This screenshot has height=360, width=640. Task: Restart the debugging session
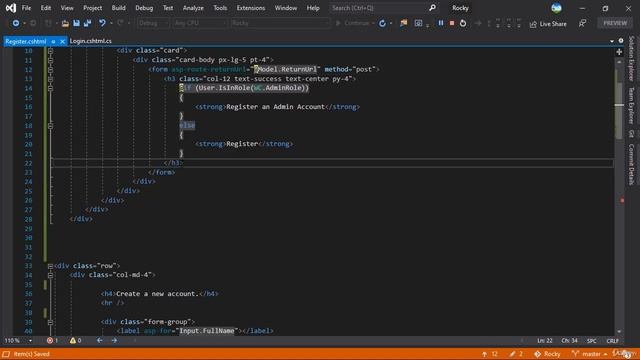click(463, 23)
